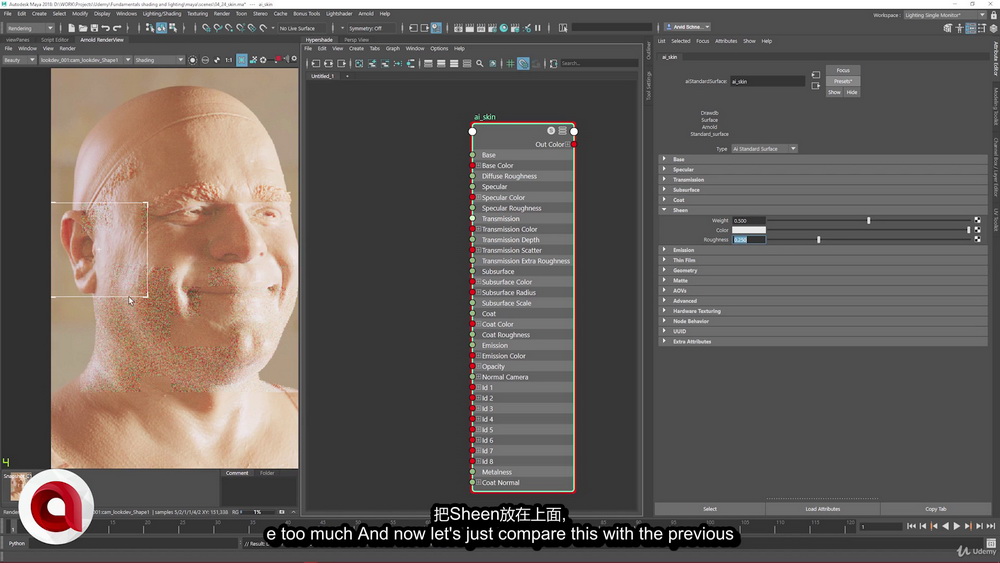Click Hypershade output connections icon
This screenshot has height=563, width=1000.
pyautogui.click(x=342, y=64)
